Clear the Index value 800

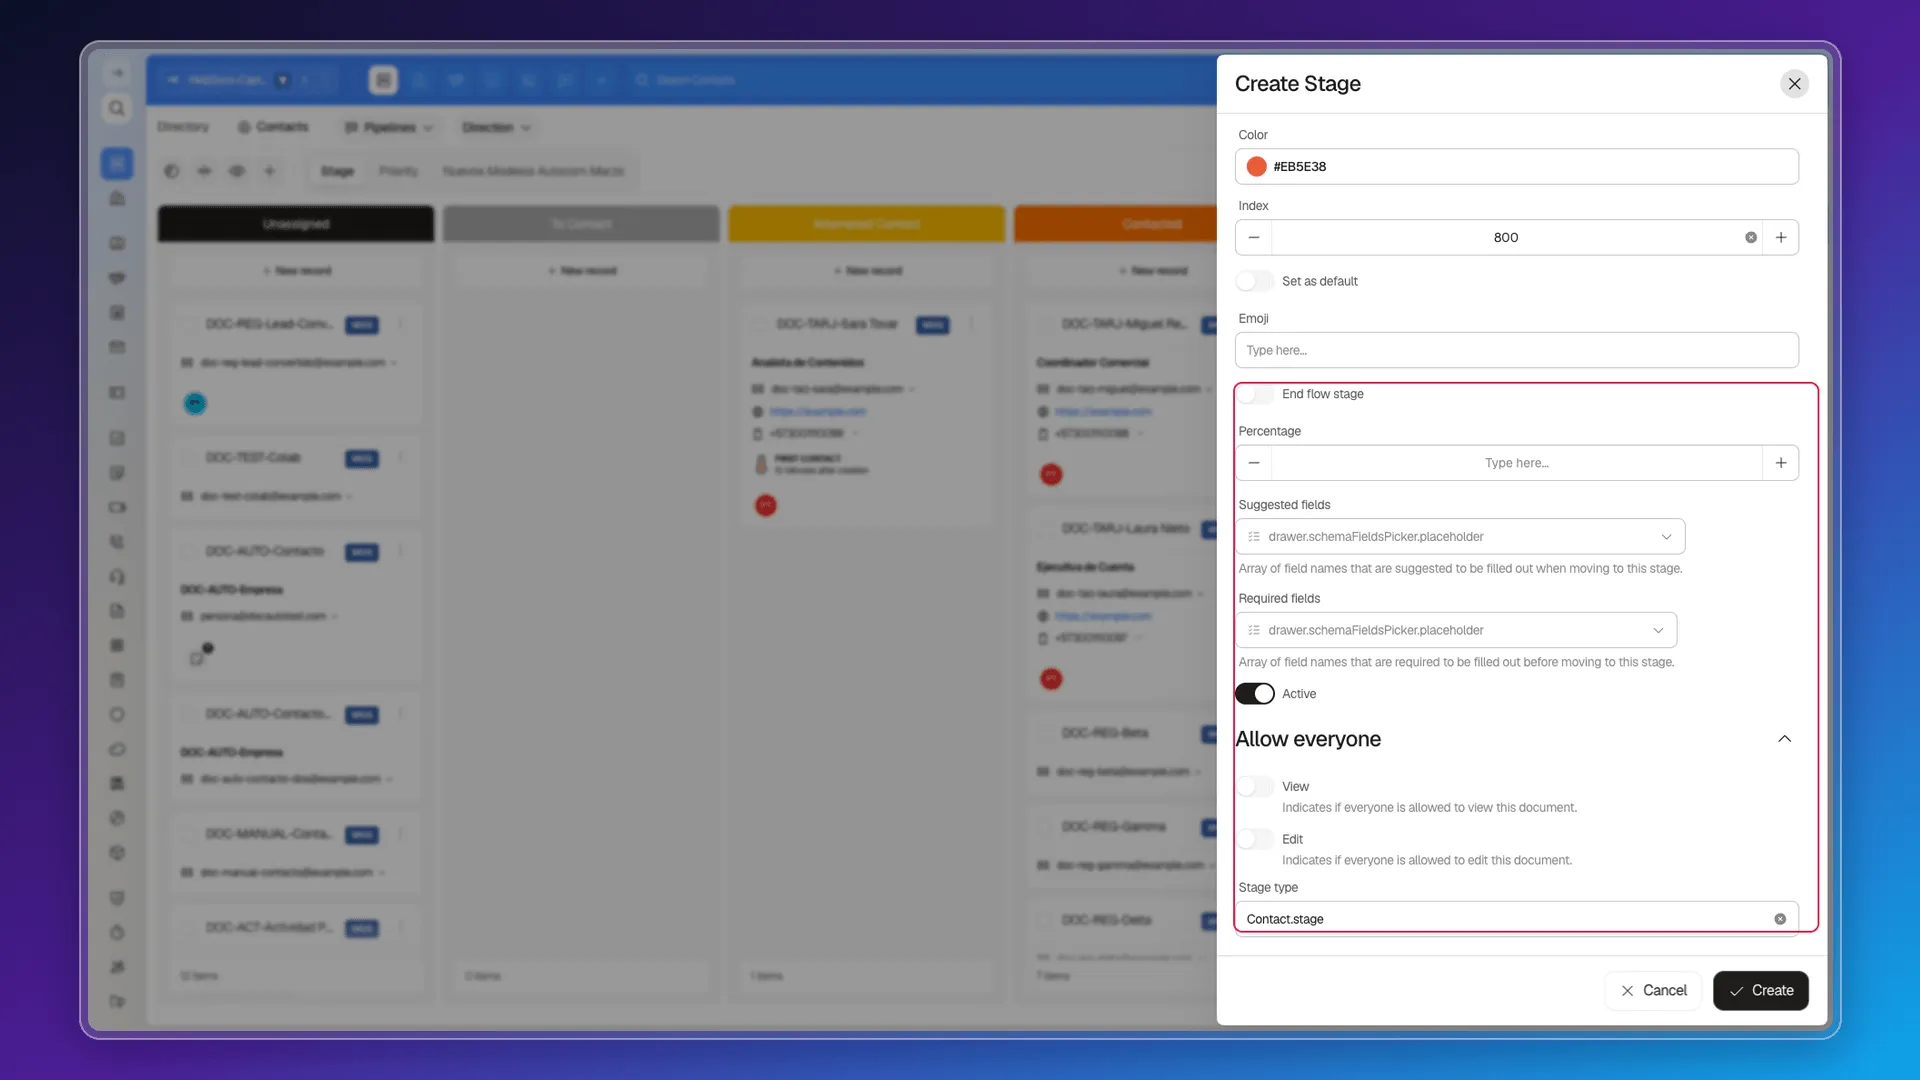click(x=1750, y=238)
